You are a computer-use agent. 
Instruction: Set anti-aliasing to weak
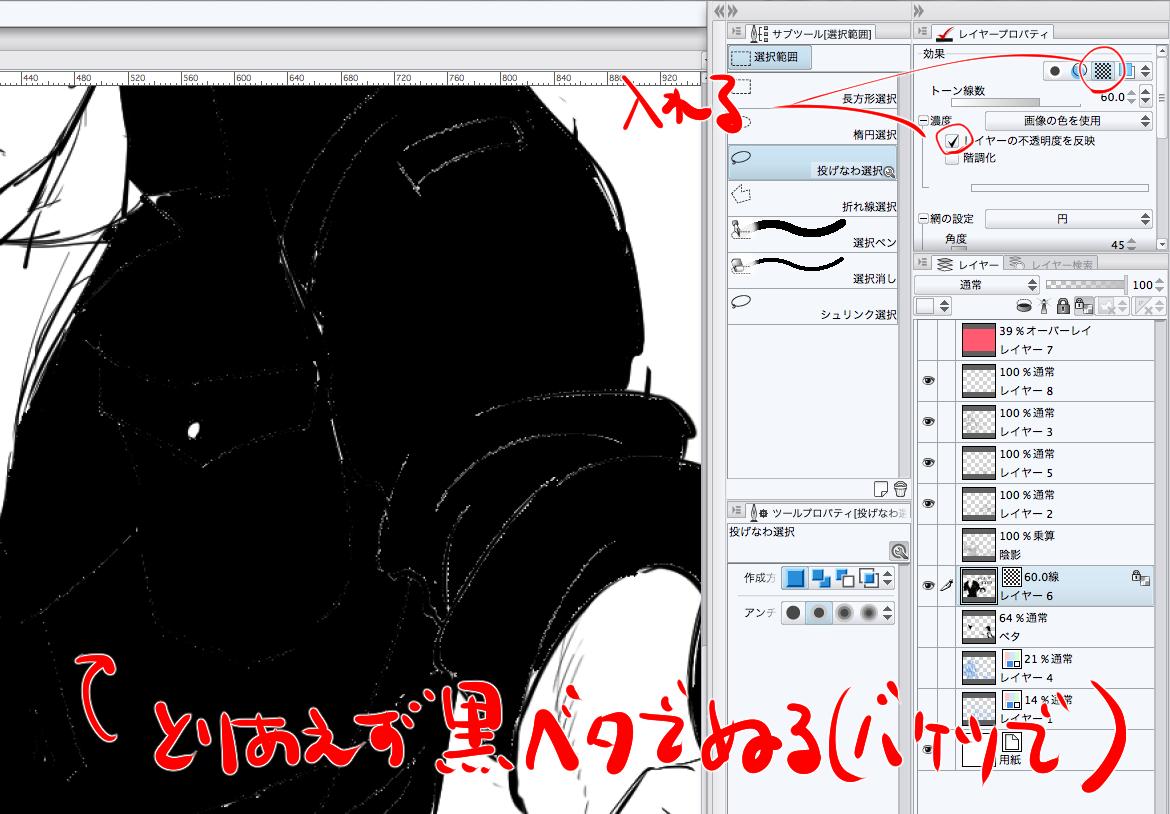(819, 613)
